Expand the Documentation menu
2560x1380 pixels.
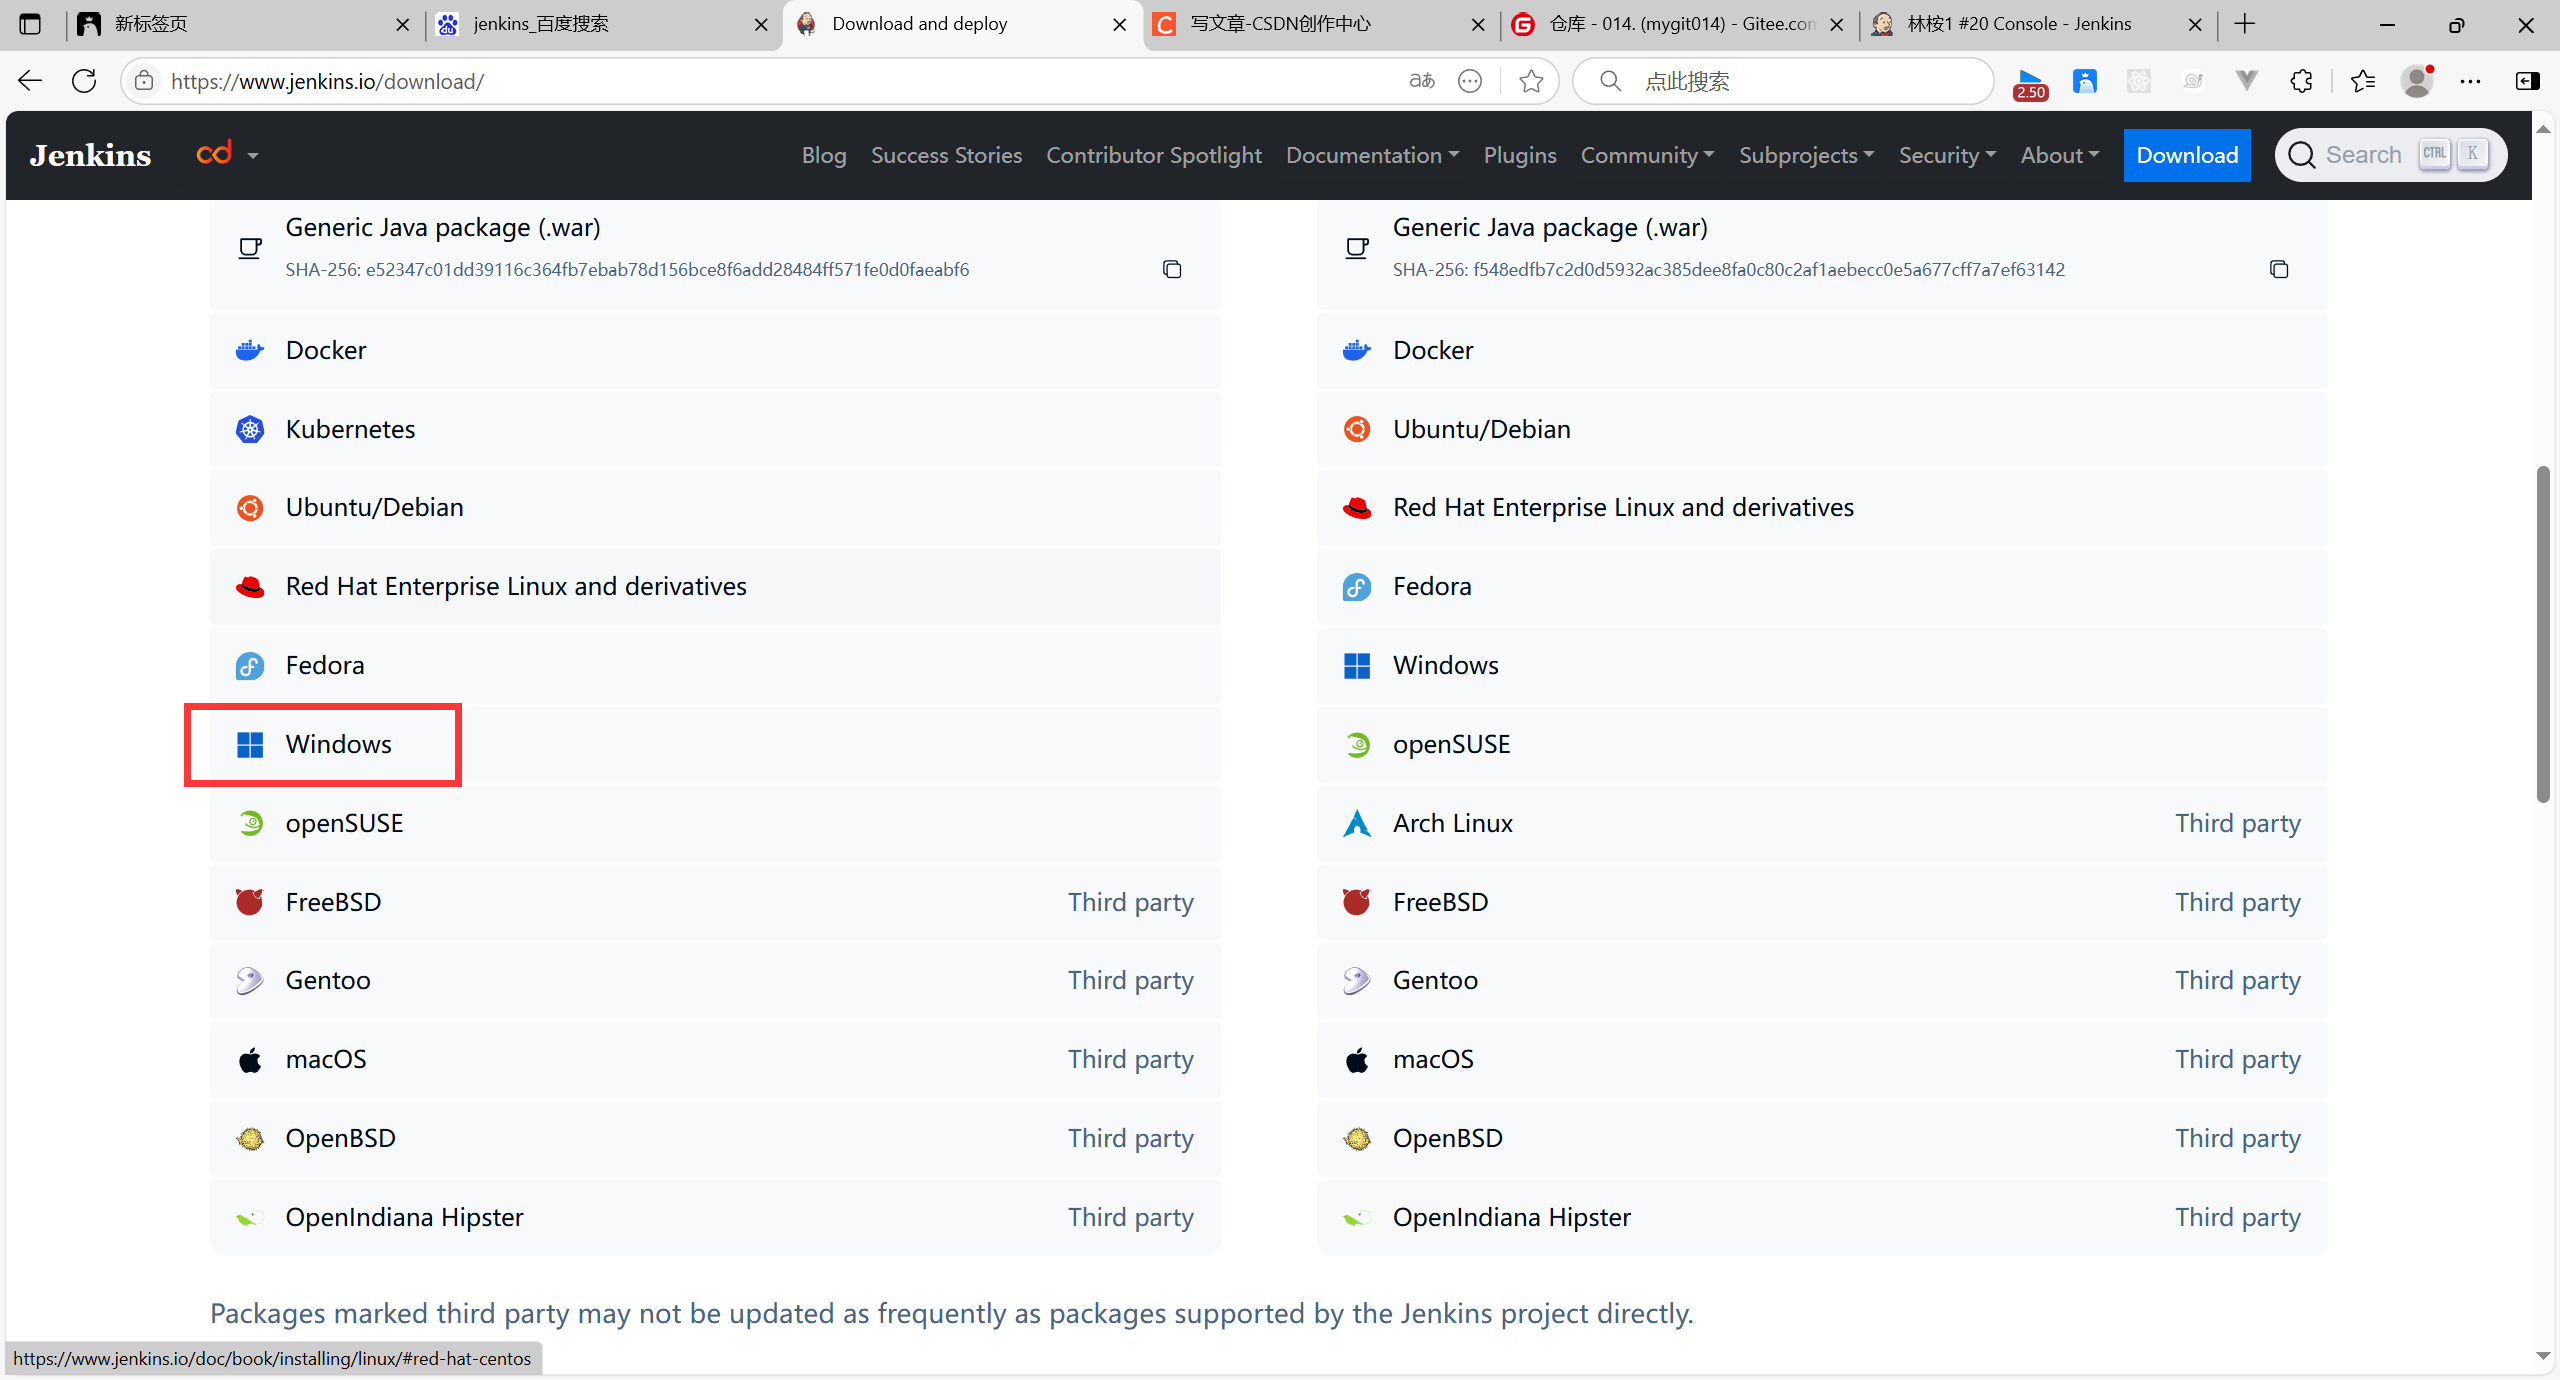tap(1372, 155)
